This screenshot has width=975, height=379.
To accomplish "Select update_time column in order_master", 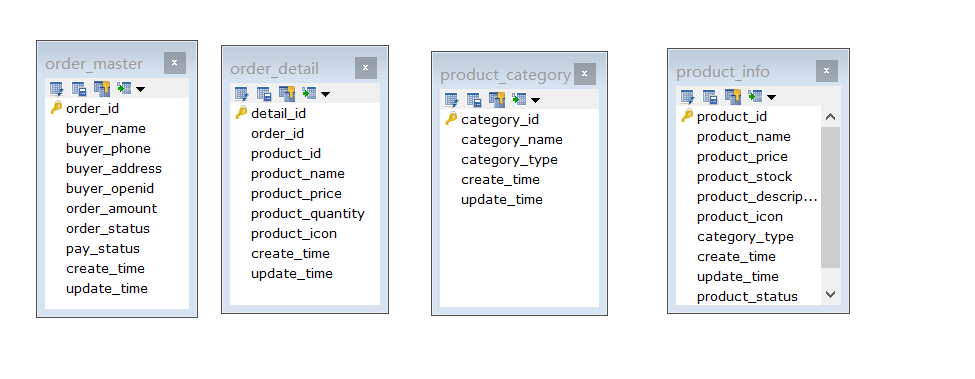I will (x=106, y=288).
